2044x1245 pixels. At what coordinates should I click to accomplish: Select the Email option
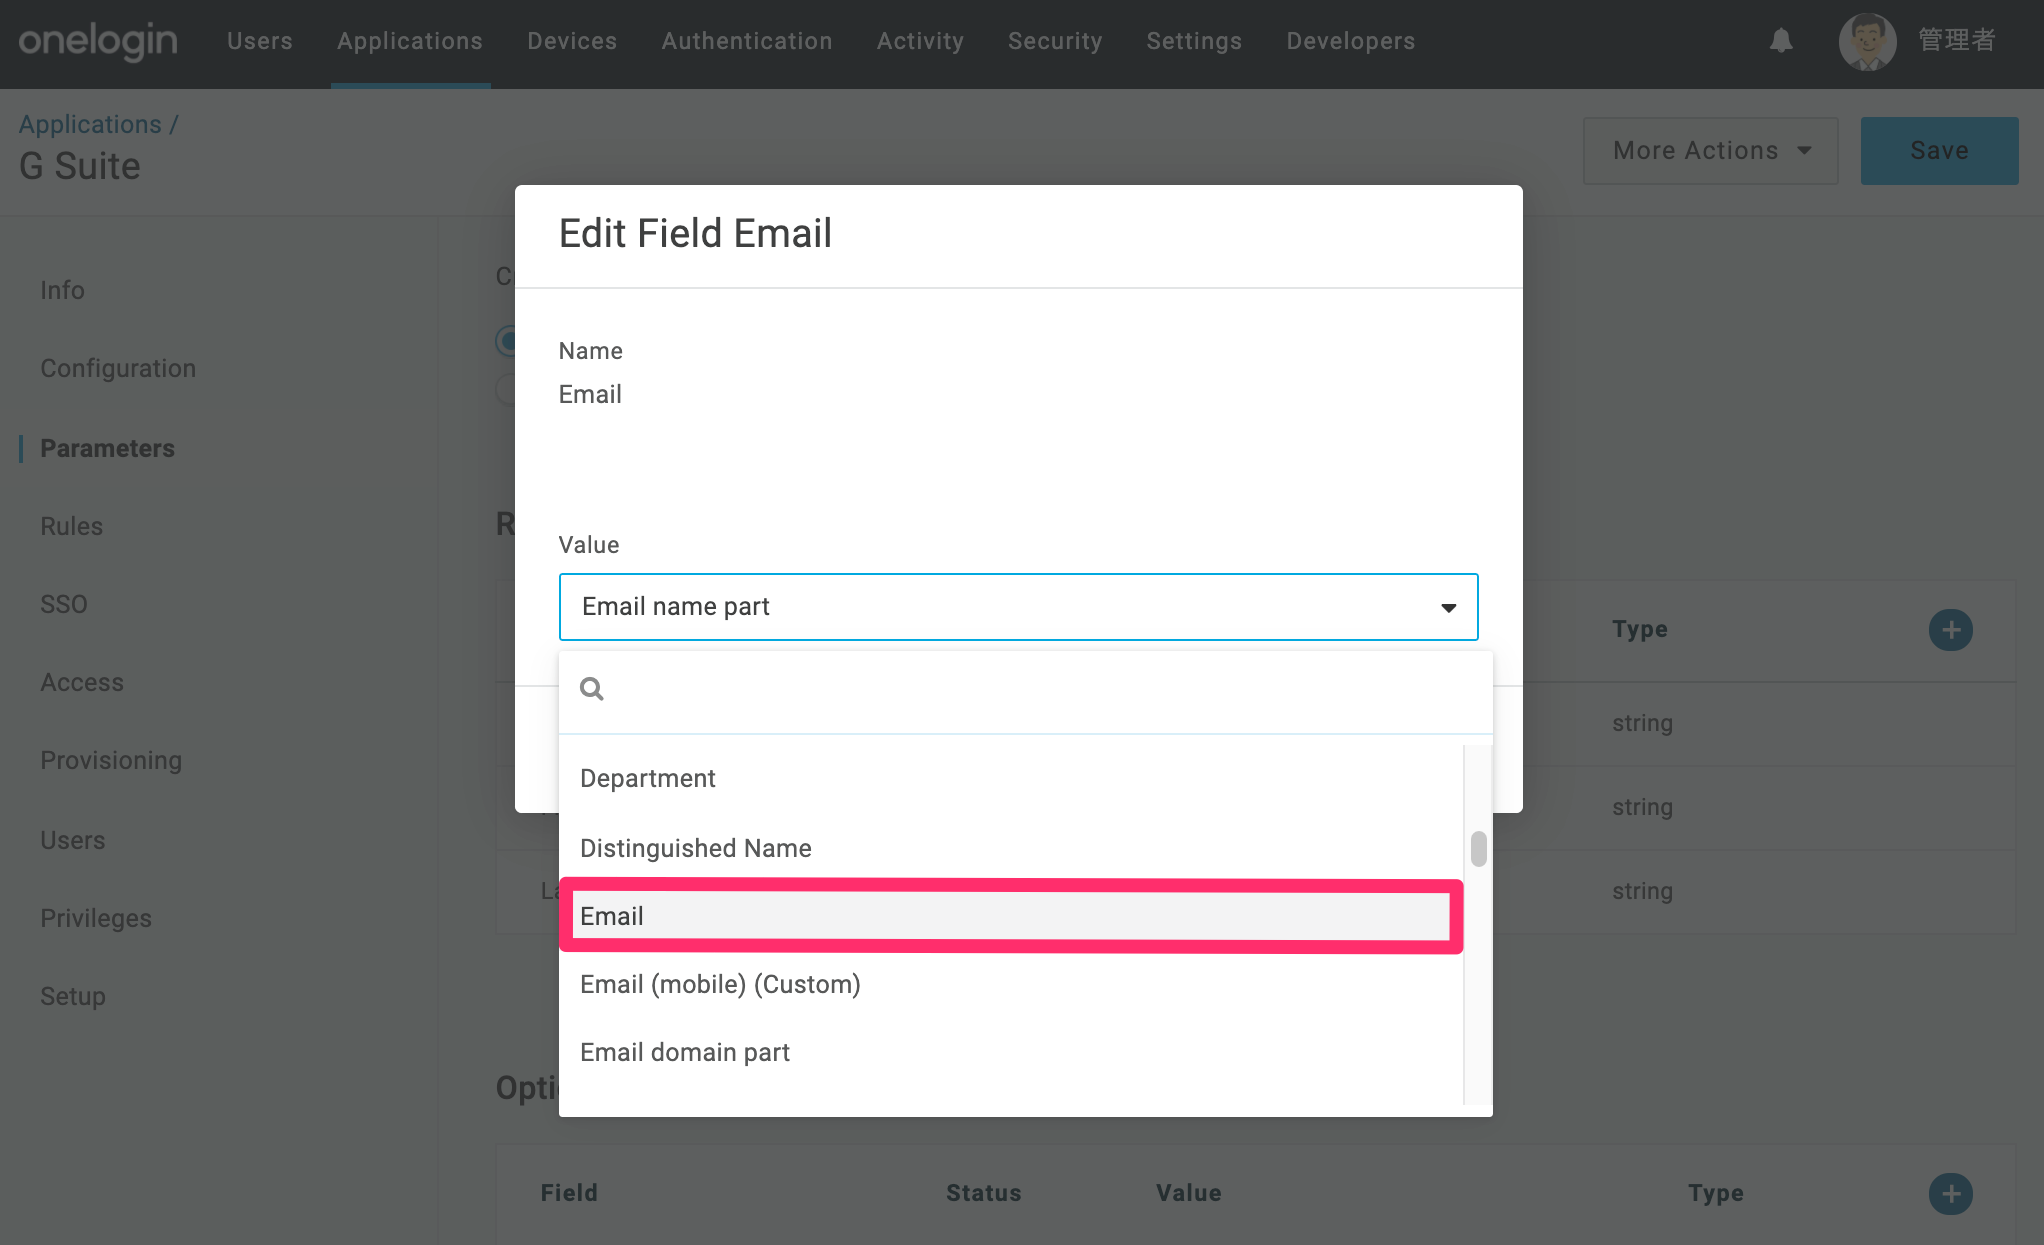(x=1010, y=916)
